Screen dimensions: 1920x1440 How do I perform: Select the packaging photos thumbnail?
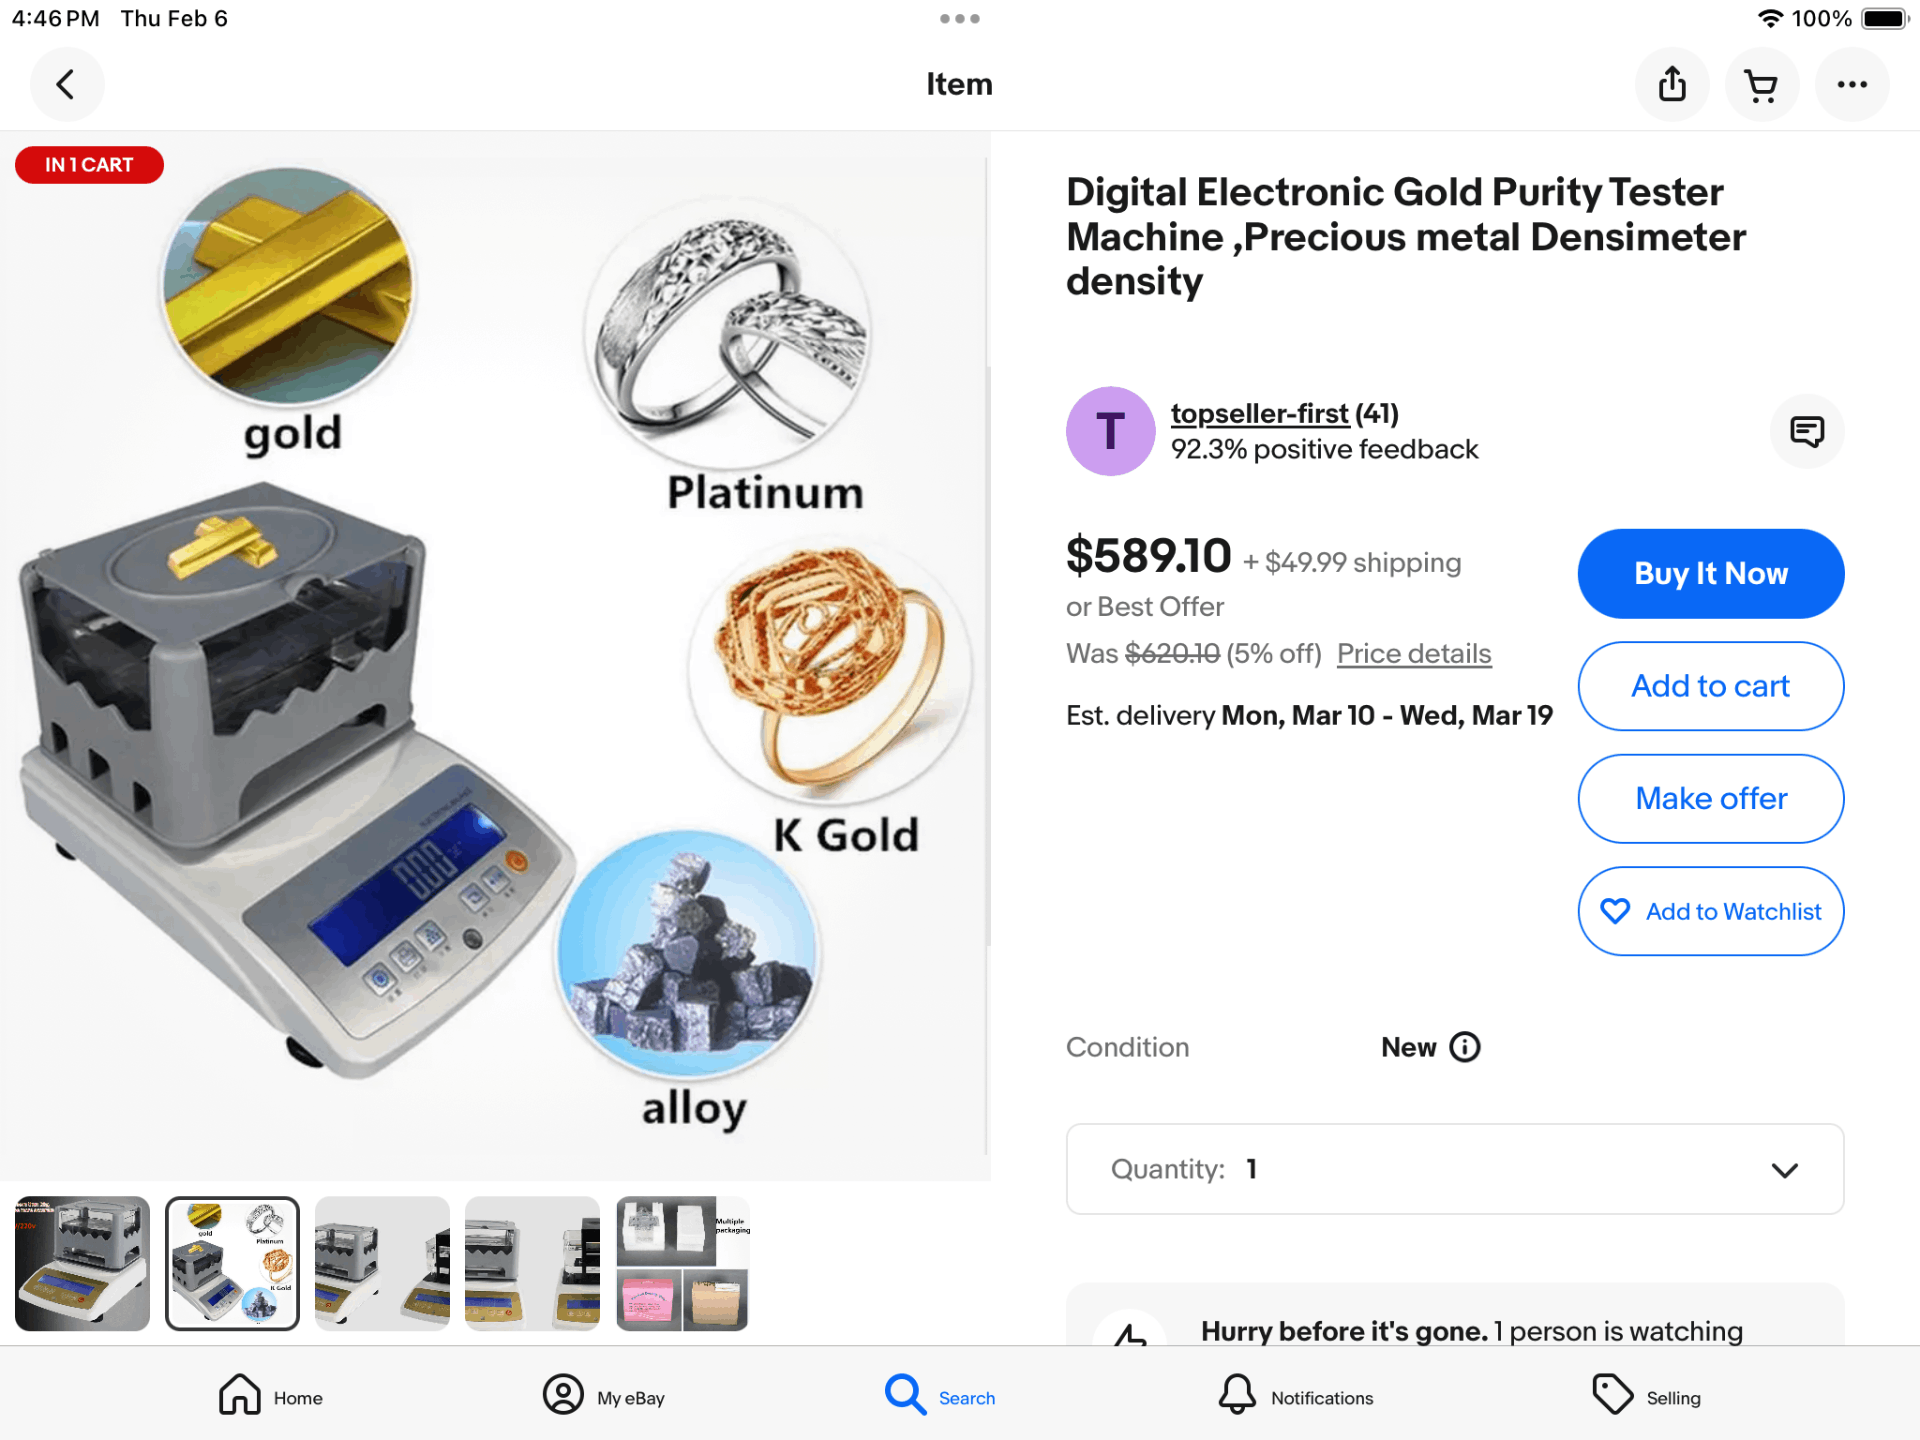point(683,1263)
